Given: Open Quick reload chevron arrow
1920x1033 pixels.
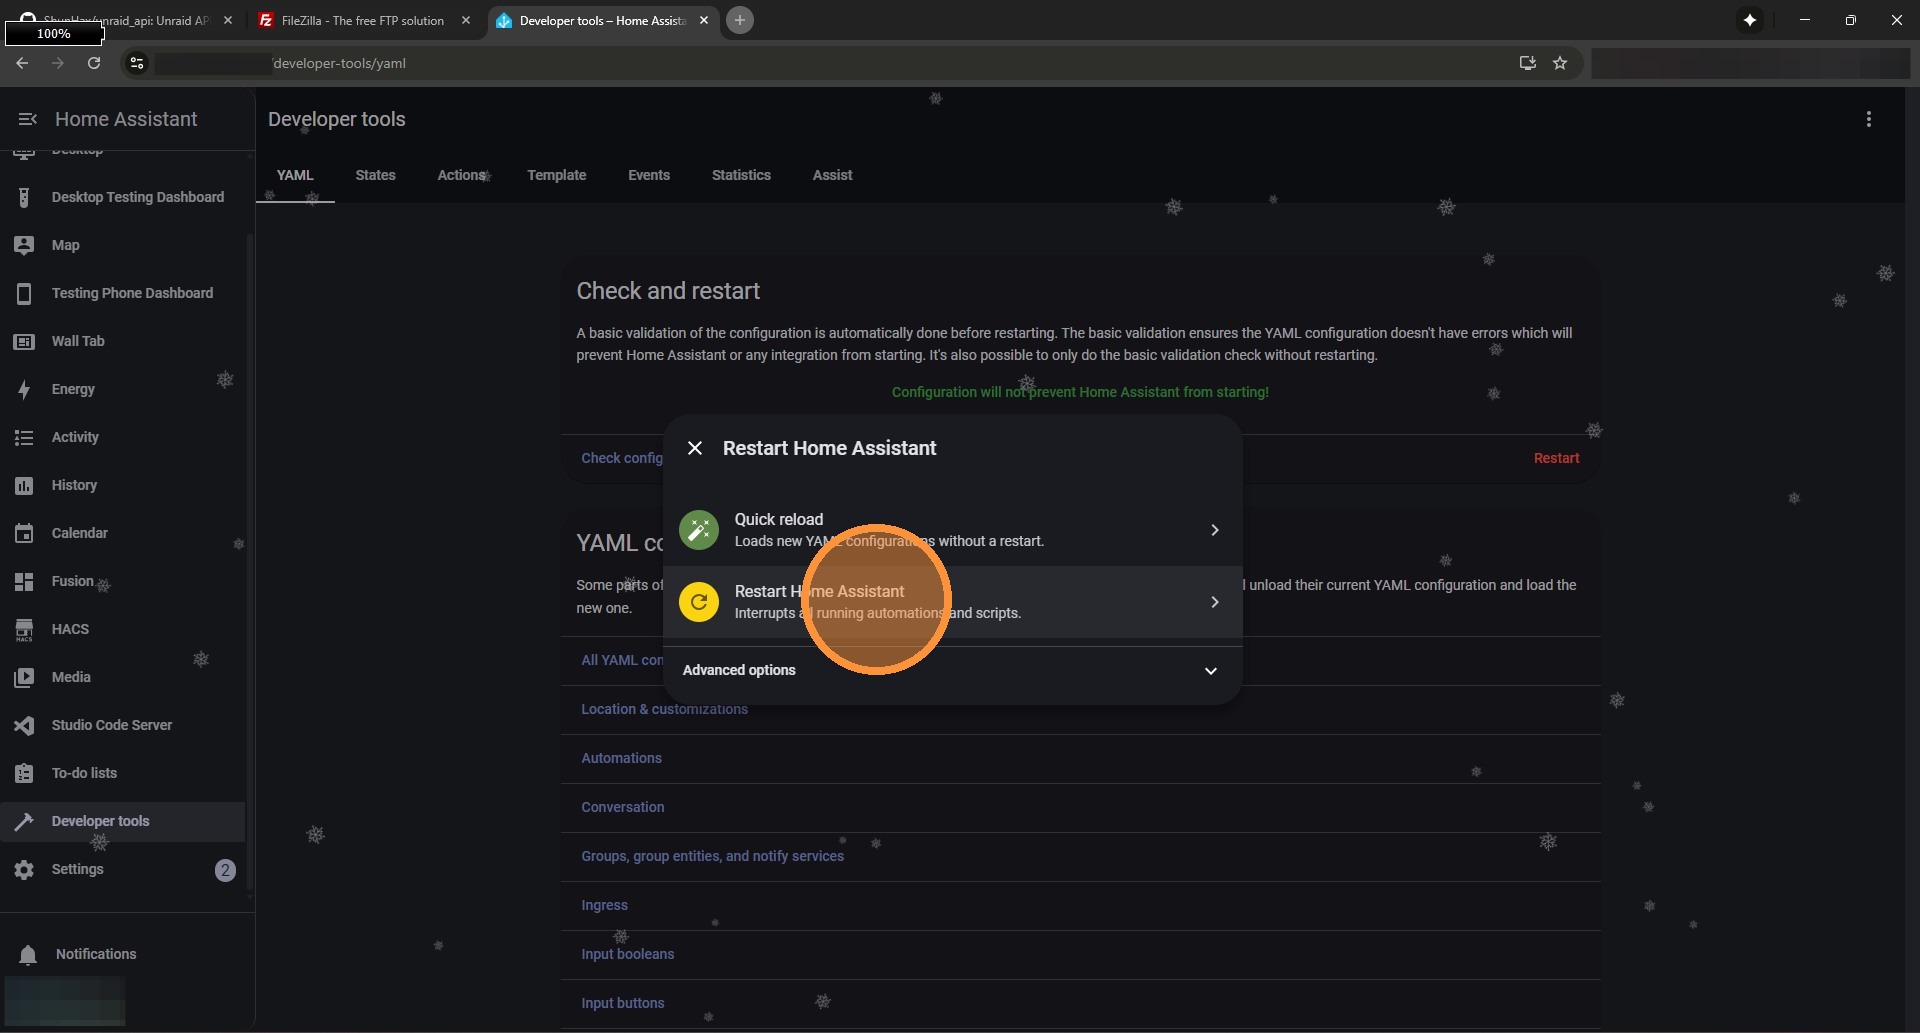Looking at the screenshot, I should click(1214, 530).
